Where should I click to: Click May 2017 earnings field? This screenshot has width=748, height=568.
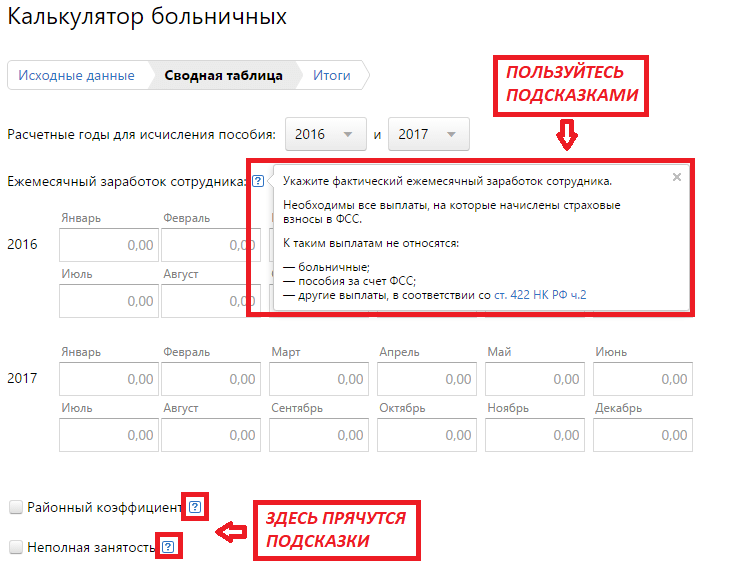(x=535, y=379)
